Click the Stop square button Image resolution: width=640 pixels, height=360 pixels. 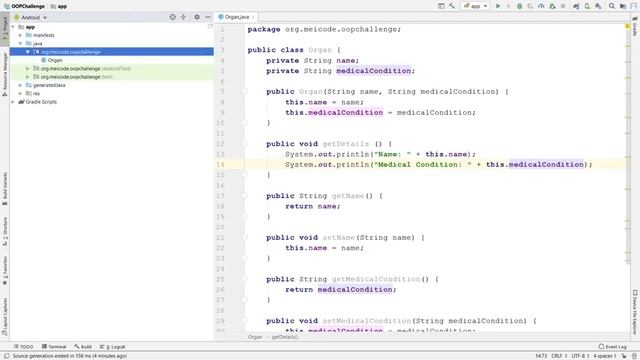pos(563,6)
